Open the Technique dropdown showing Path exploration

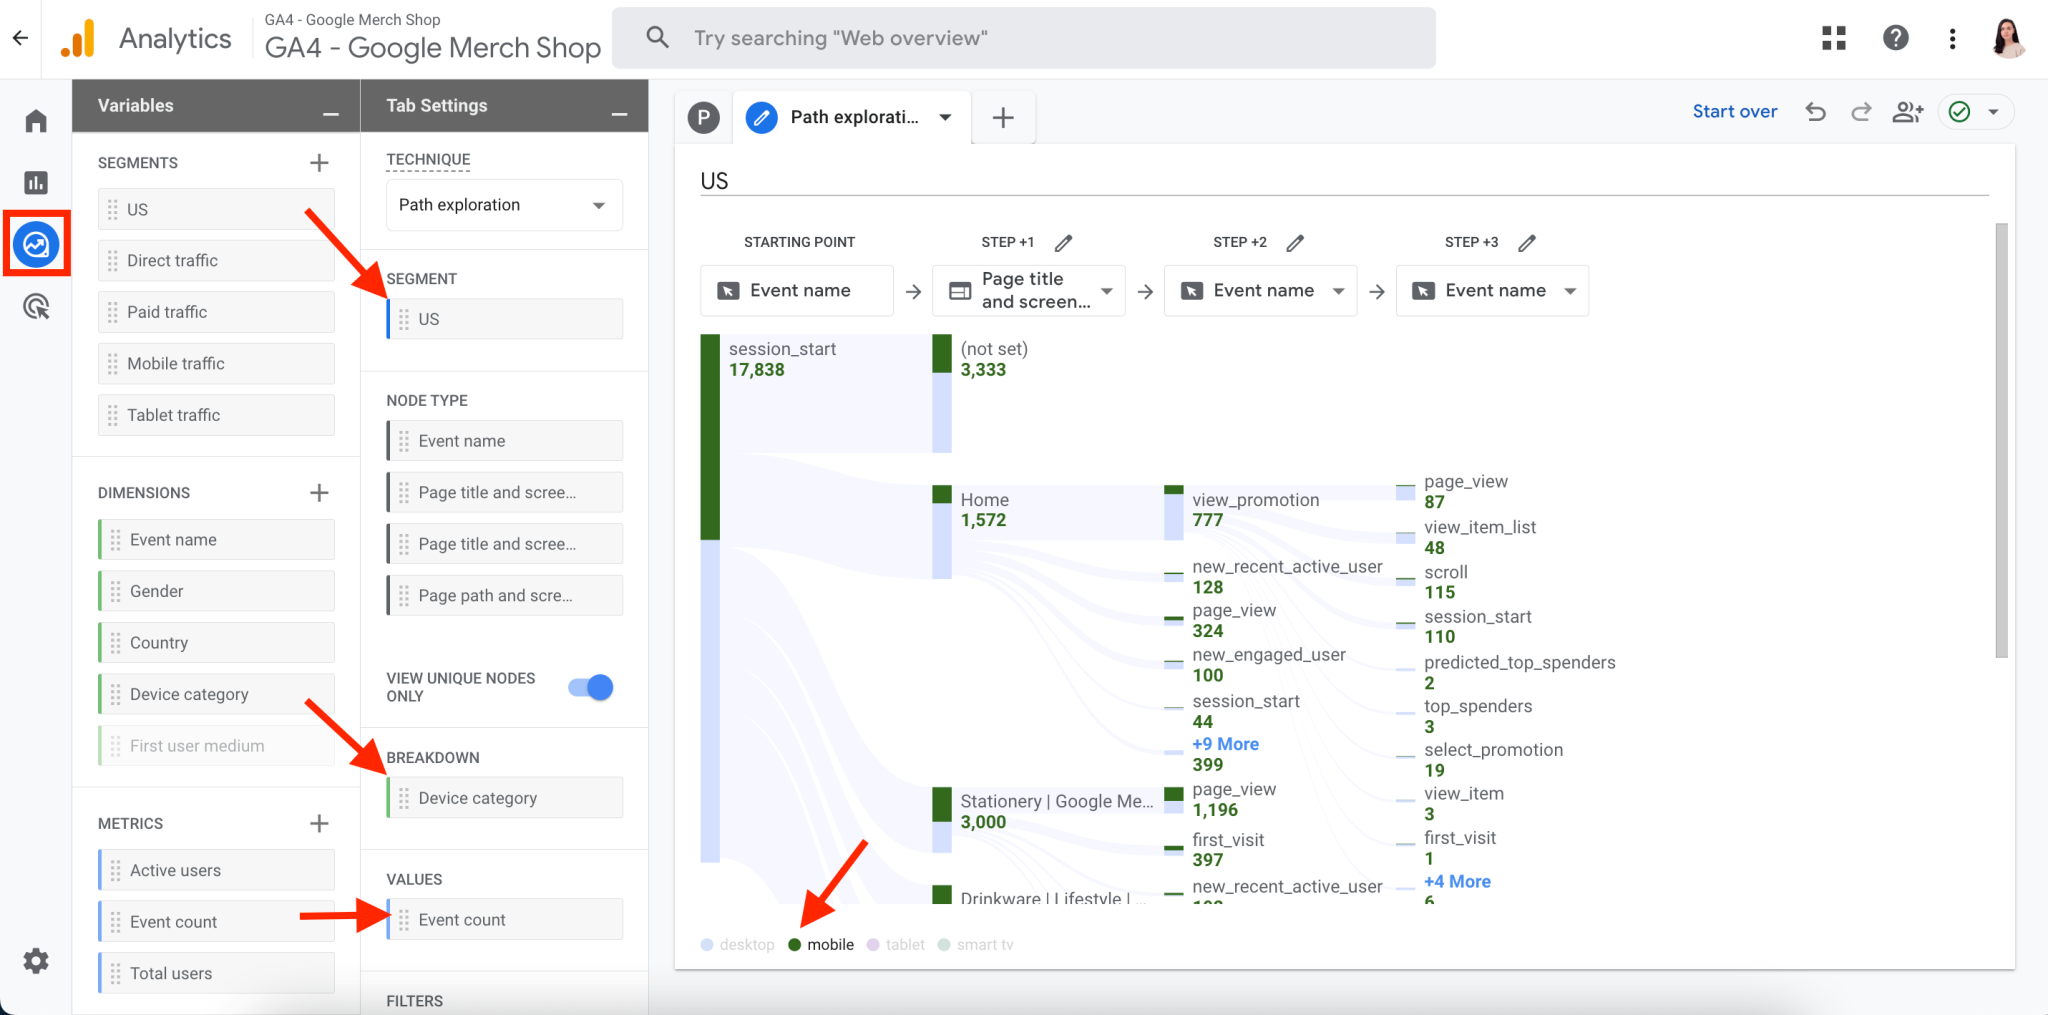(x=503, y=205)
